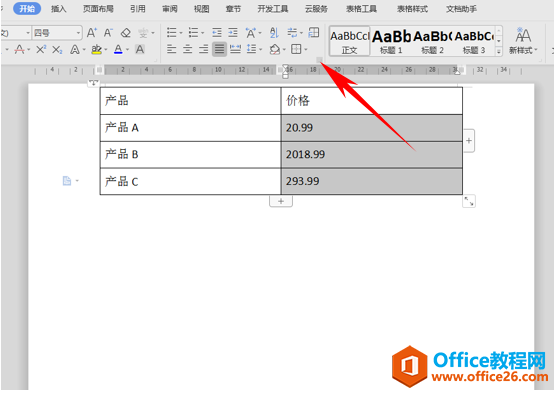Click the table move handle at top-left
This screenshot has width=555, height=394.
94,83
